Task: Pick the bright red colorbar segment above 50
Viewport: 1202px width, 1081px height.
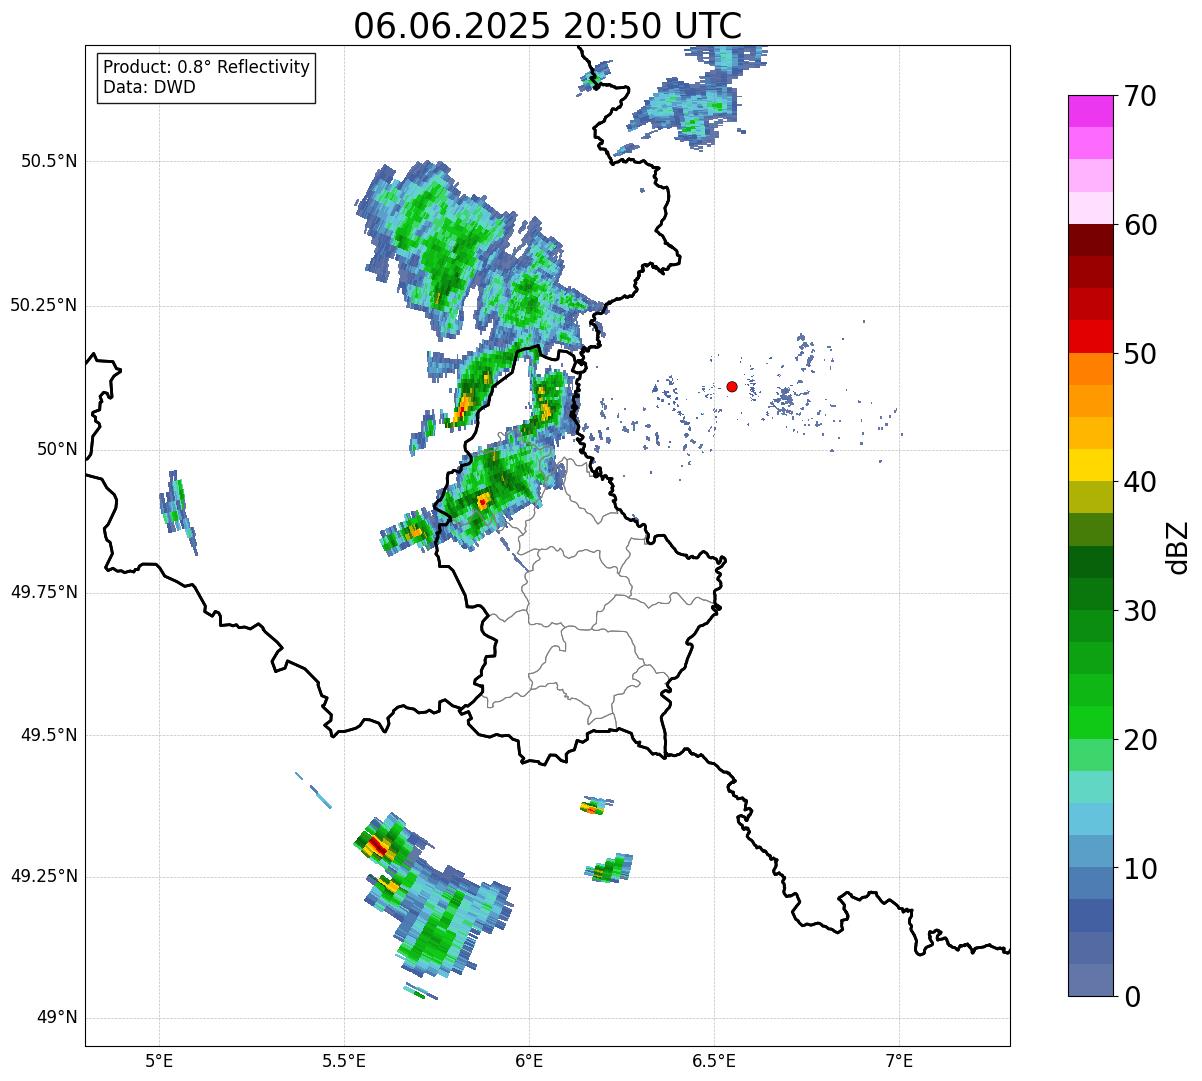Action: point(1090,336)
